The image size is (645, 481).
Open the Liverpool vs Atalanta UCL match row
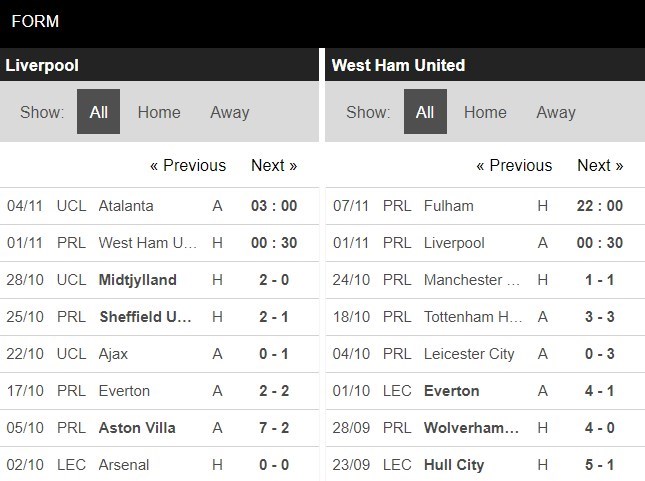159,206
